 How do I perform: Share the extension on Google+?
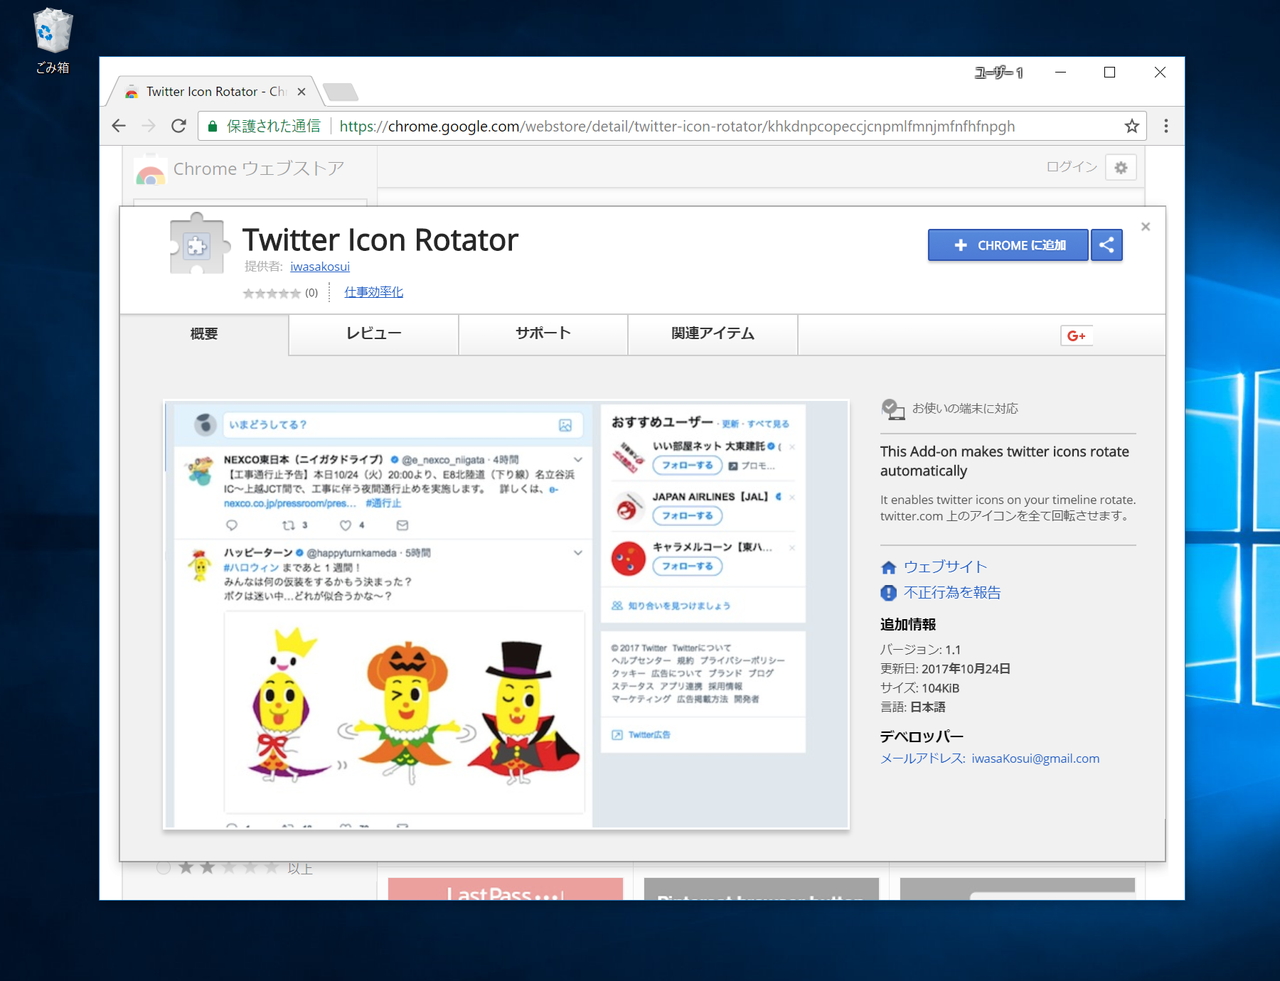pos(1076,335)
